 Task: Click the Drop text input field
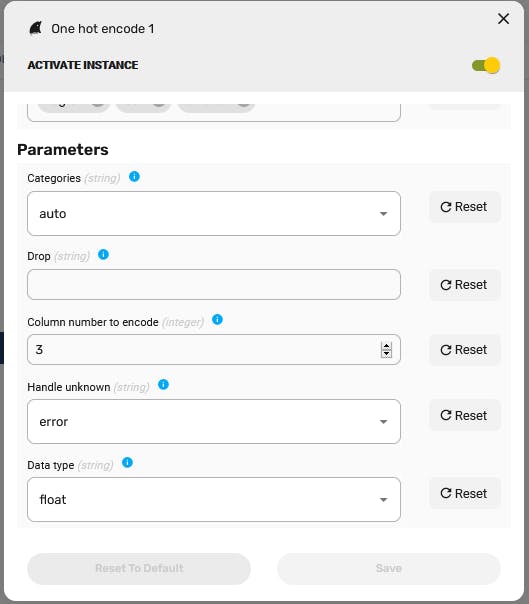click(214, 285)
